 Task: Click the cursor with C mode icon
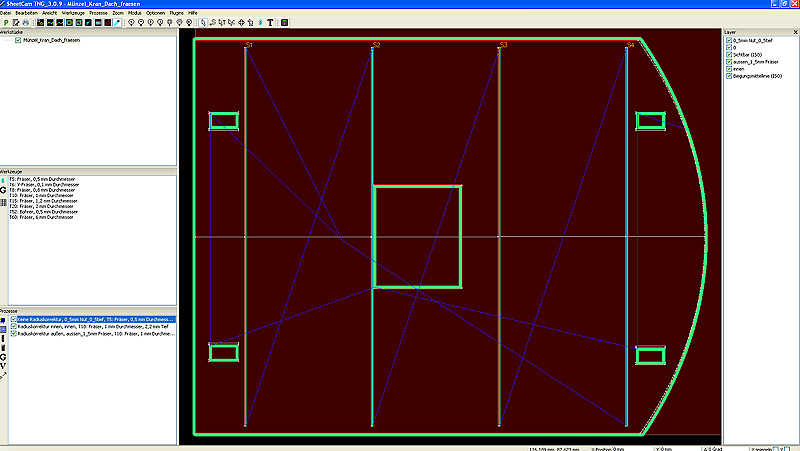click(x=232, y=22)
